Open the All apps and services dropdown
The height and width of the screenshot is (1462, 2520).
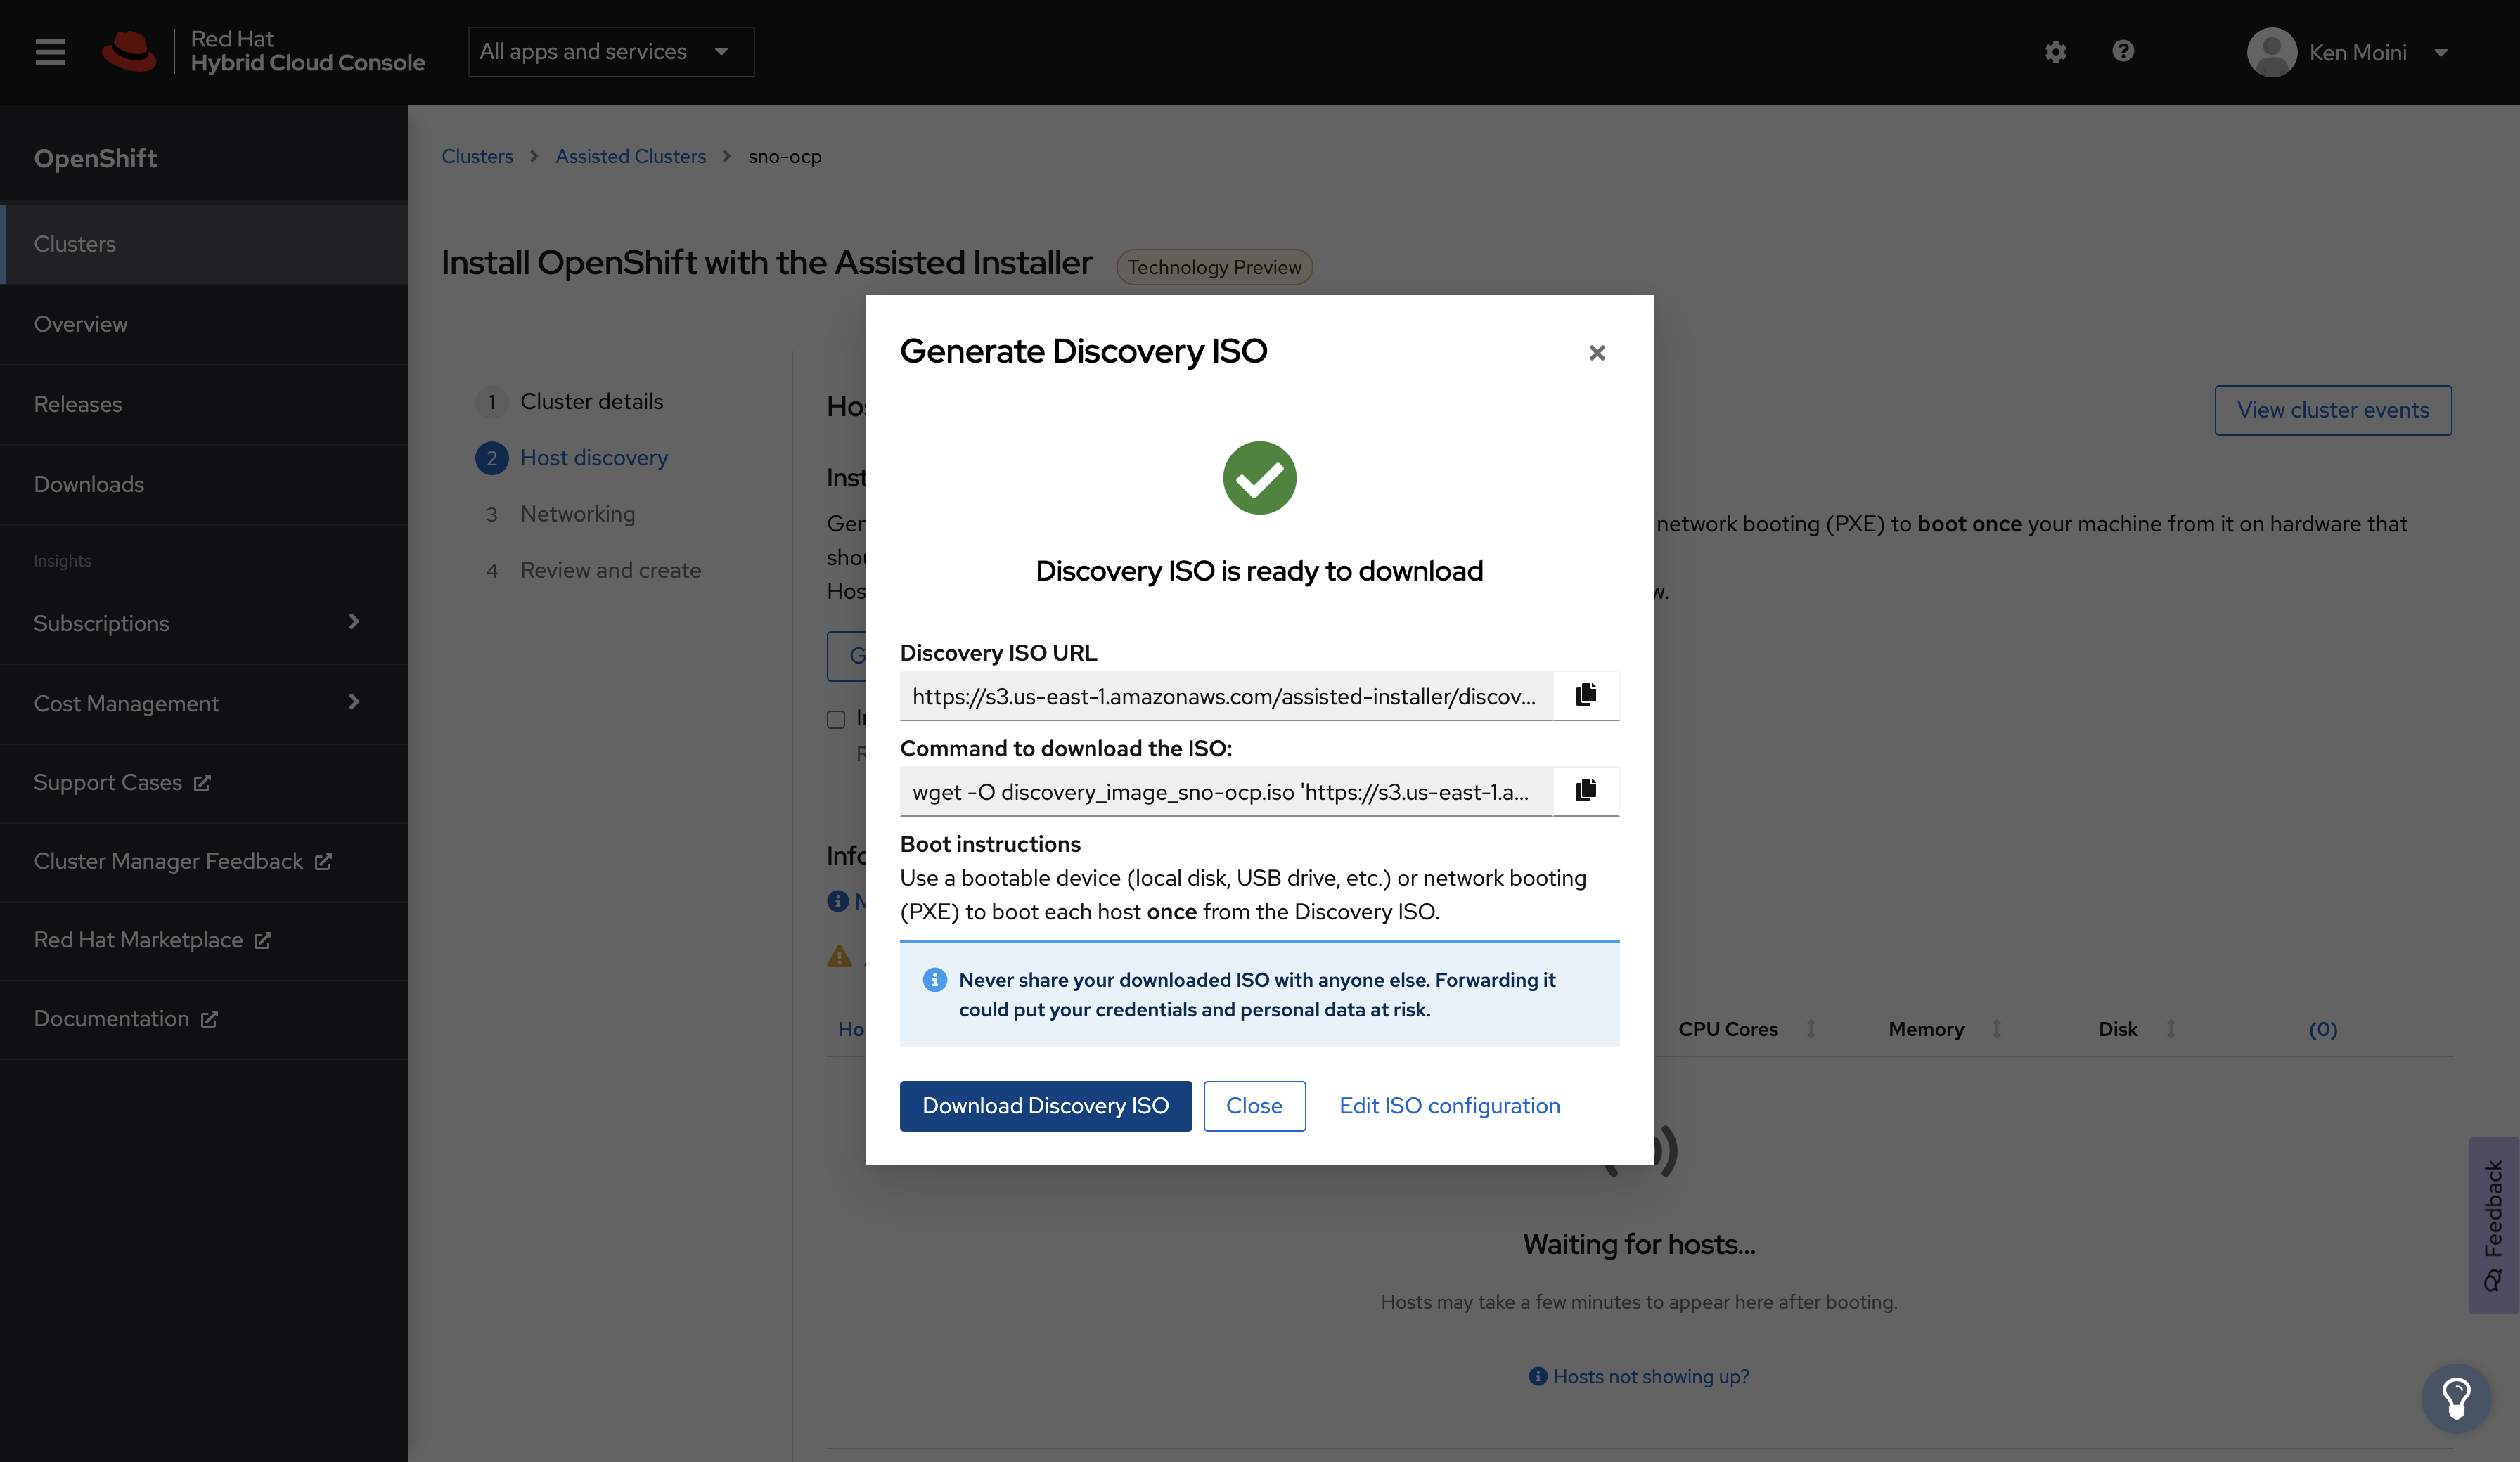610,51
